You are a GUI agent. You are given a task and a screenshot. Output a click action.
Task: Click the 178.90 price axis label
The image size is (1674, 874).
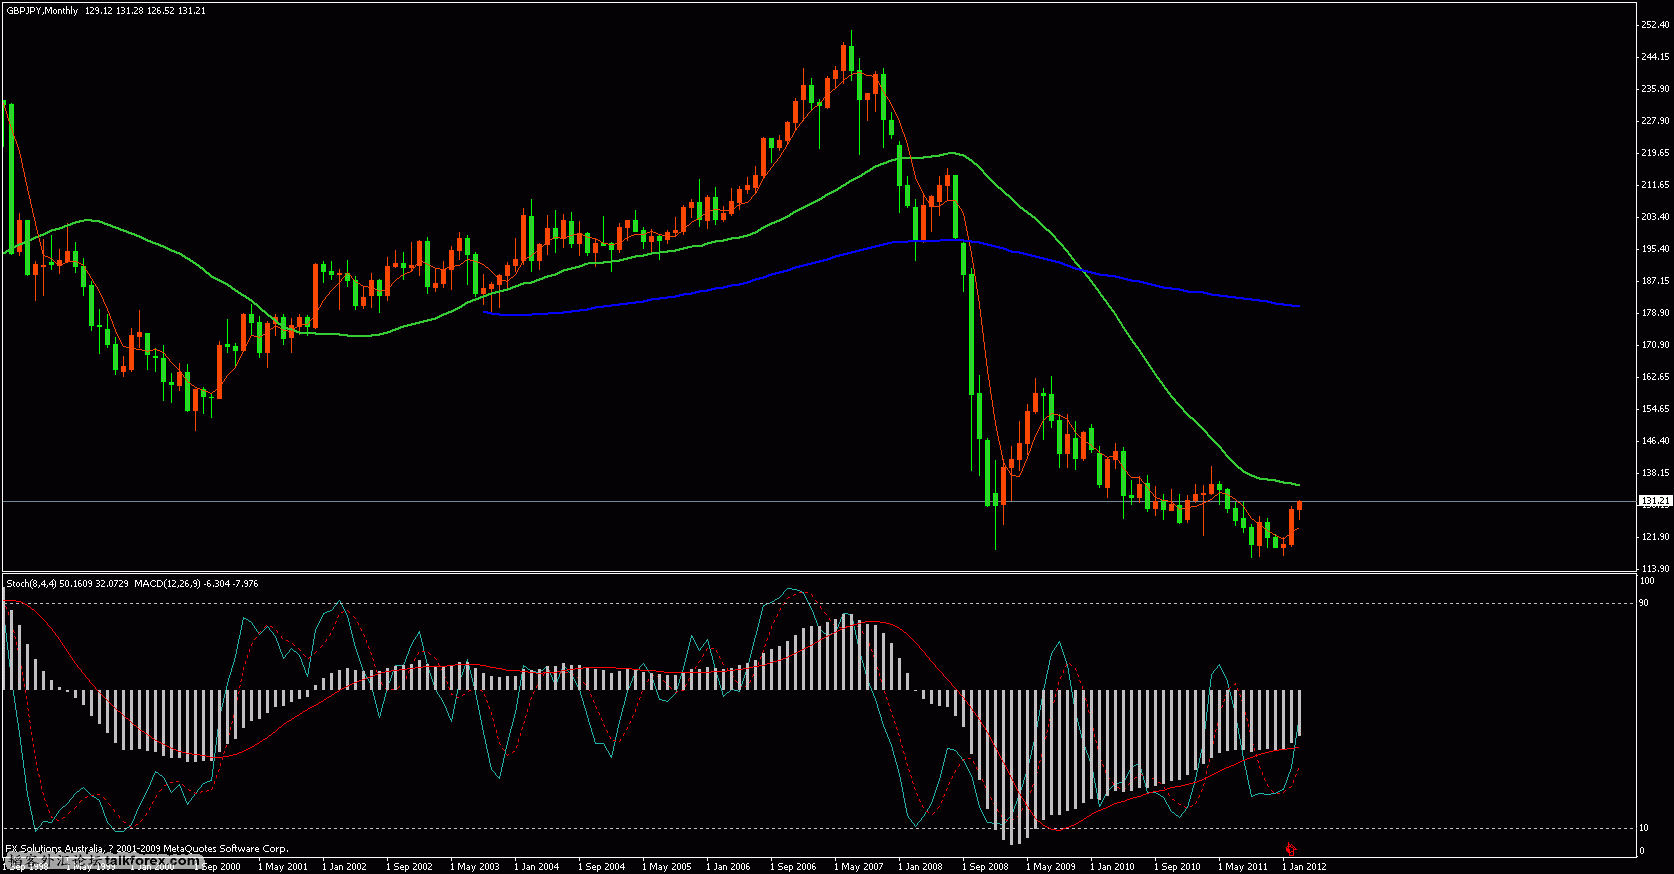click(1655, 313)
